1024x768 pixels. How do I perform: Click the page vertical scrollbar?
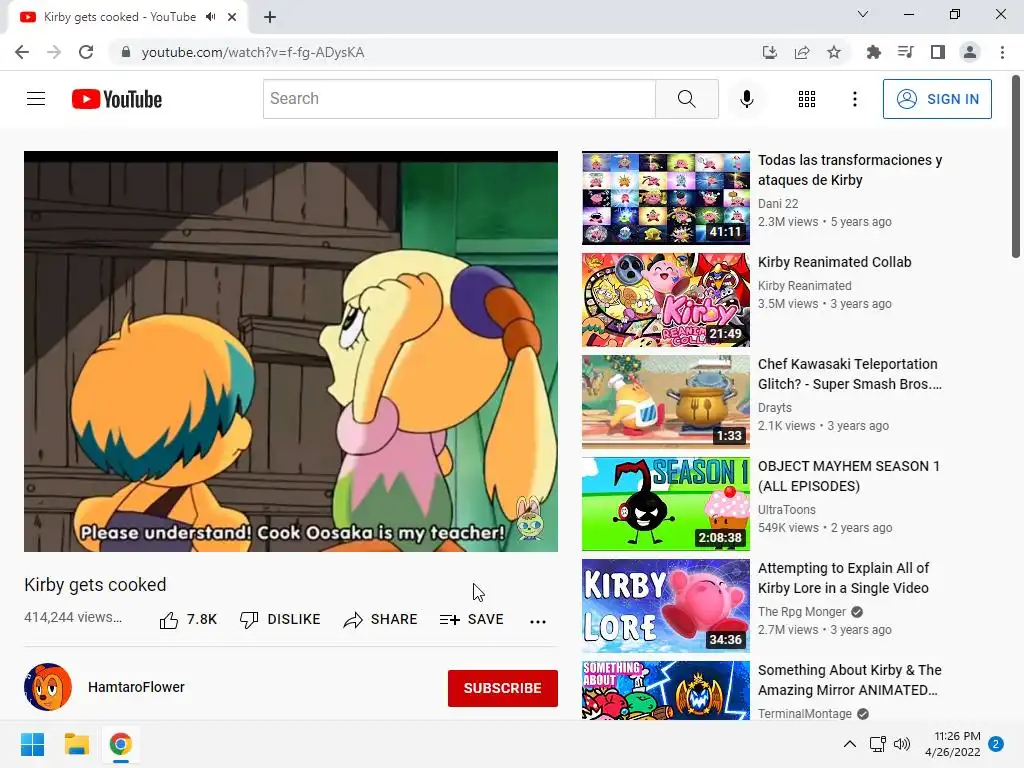[x=1016, y=167]
